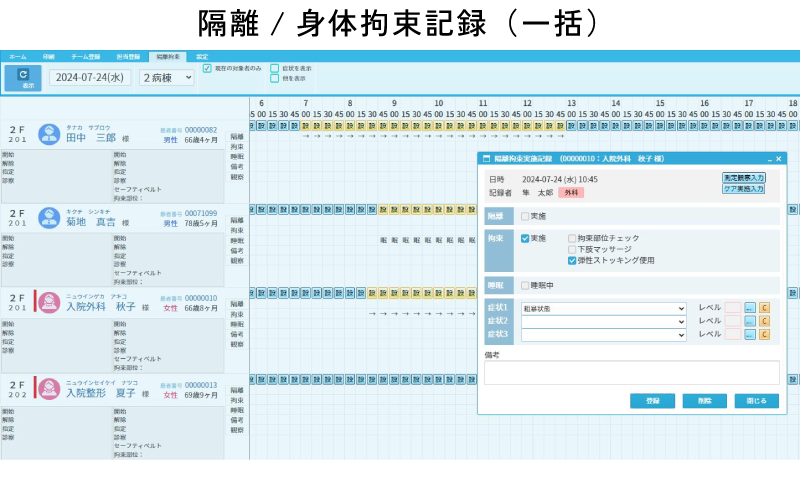This screenshot has height=500, width=800.
Task: Click the 備考 notes text area
Action: [631, 373]
